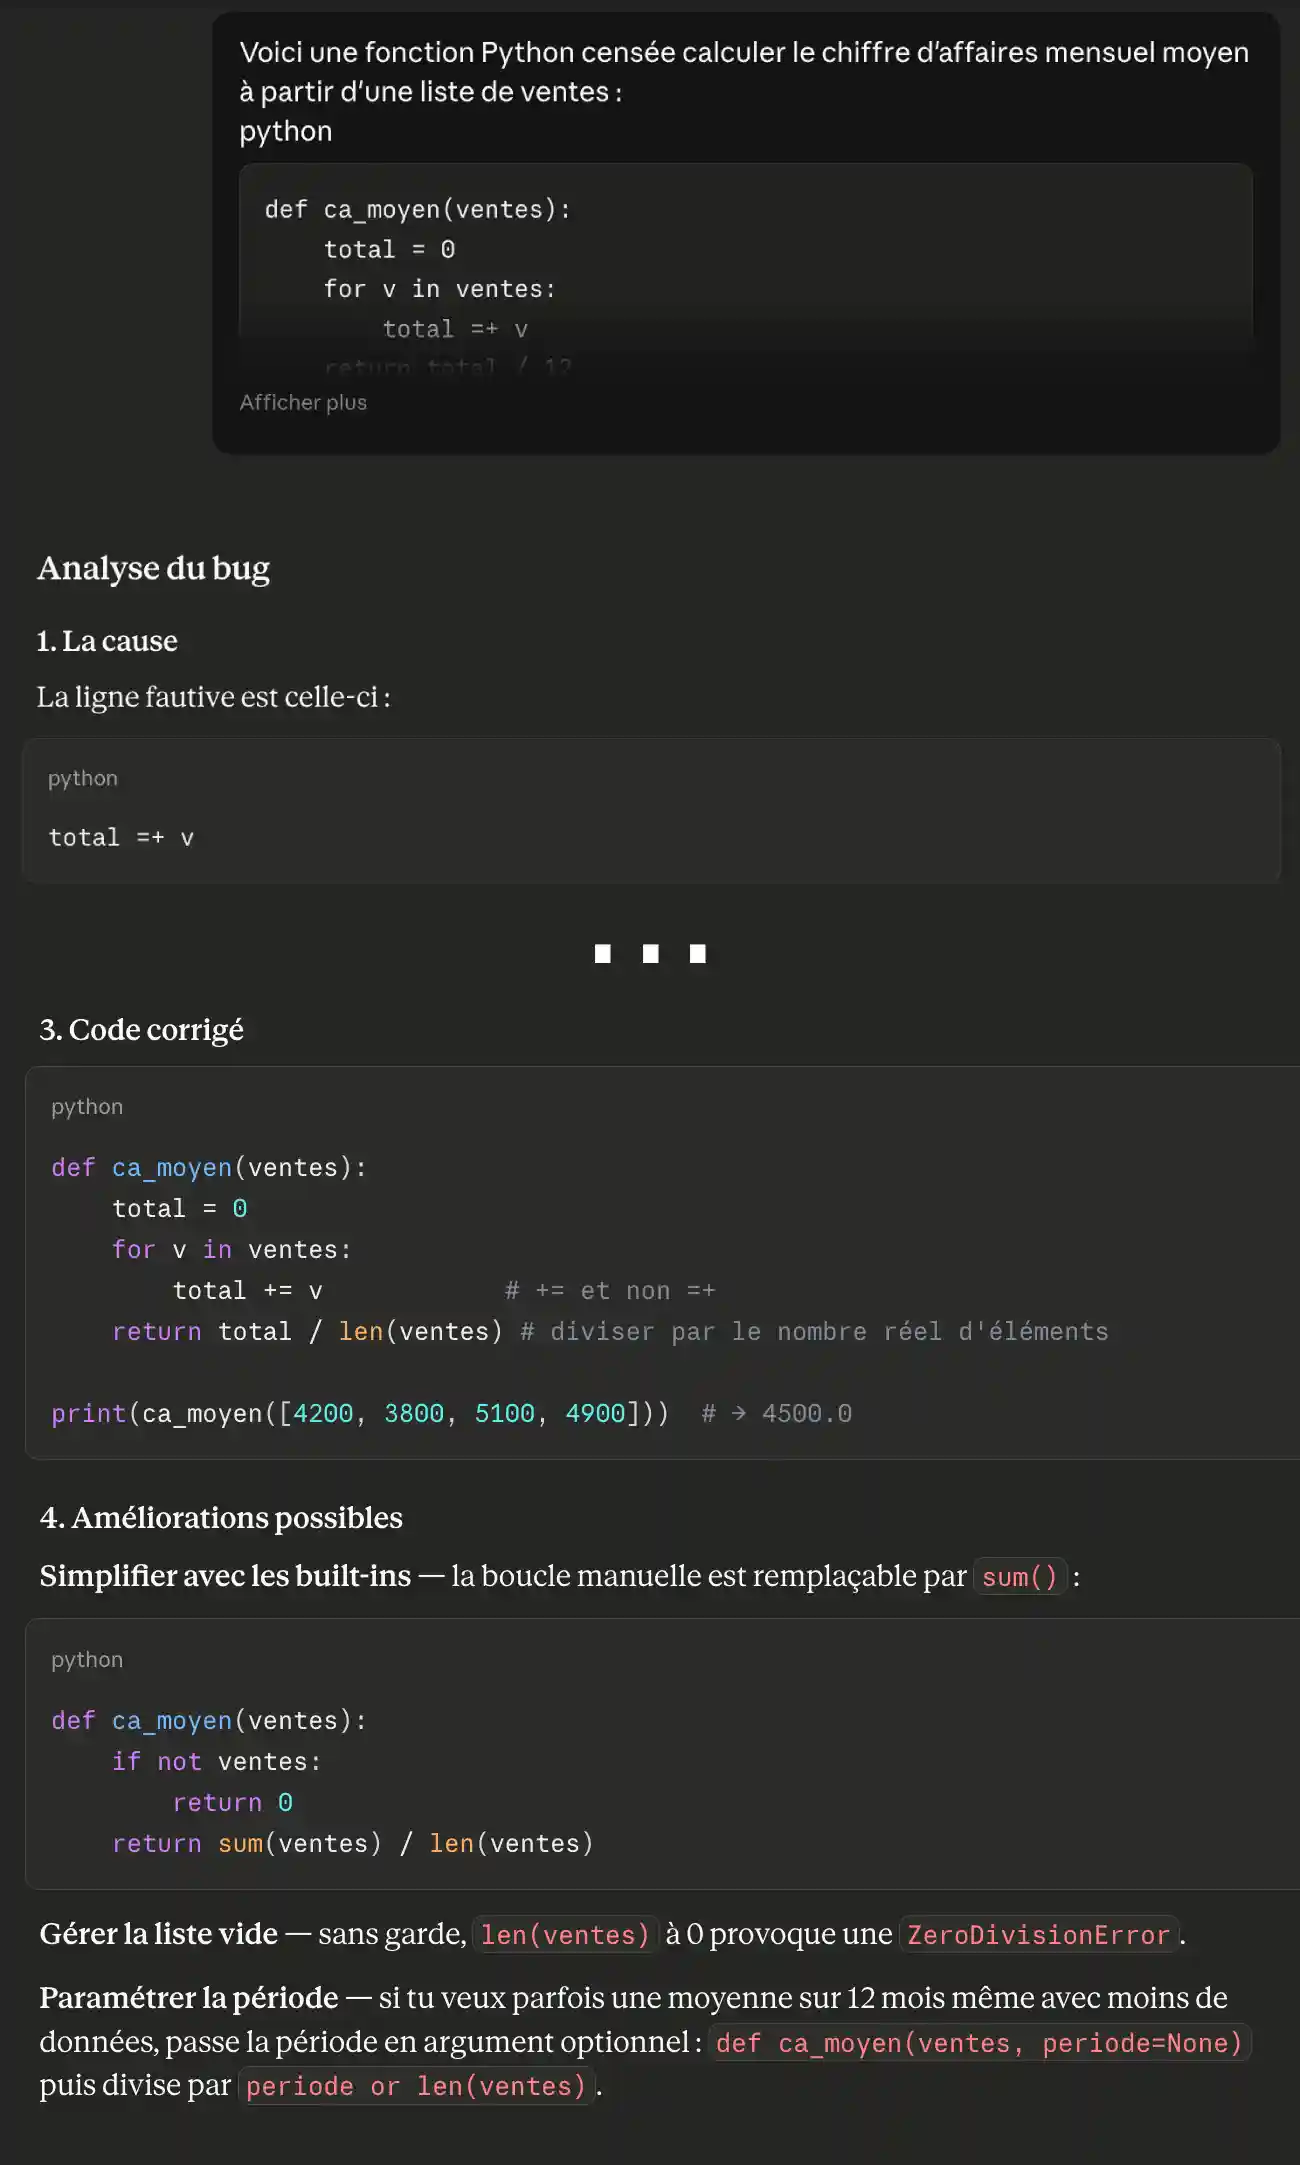This screenshot has height=2165, width=1300.
Task: Click inline 'periode or len(ventes)' code
Action: (x=416, y=2086)
